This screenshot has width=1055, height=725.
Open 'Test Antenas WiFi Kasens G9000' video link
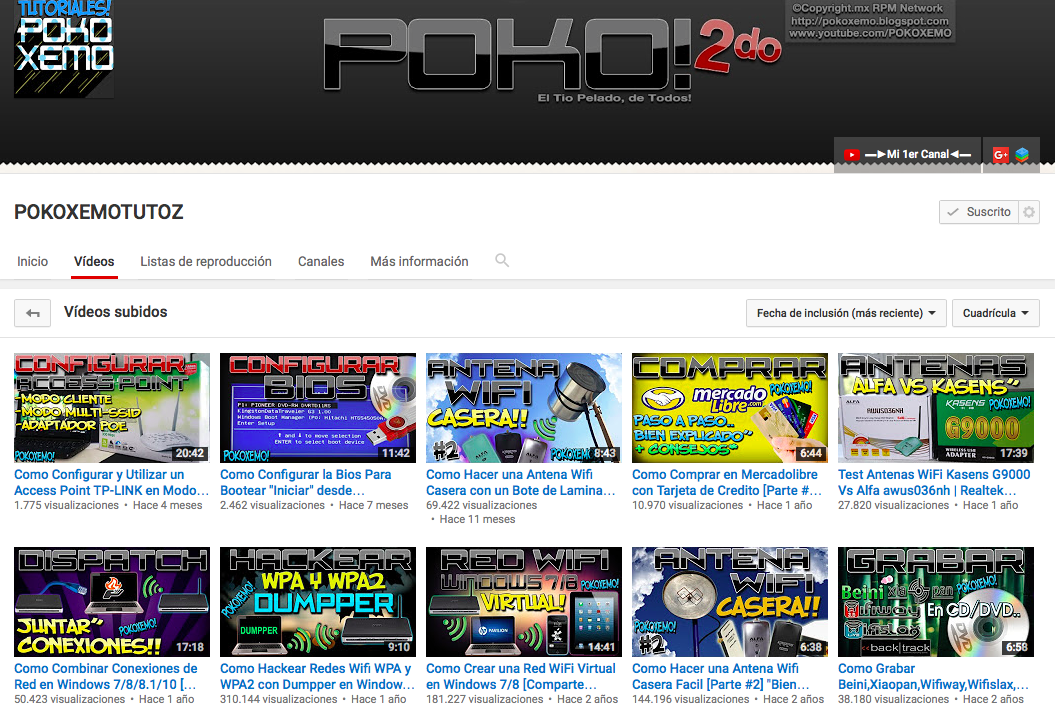[x=934, y=482]
